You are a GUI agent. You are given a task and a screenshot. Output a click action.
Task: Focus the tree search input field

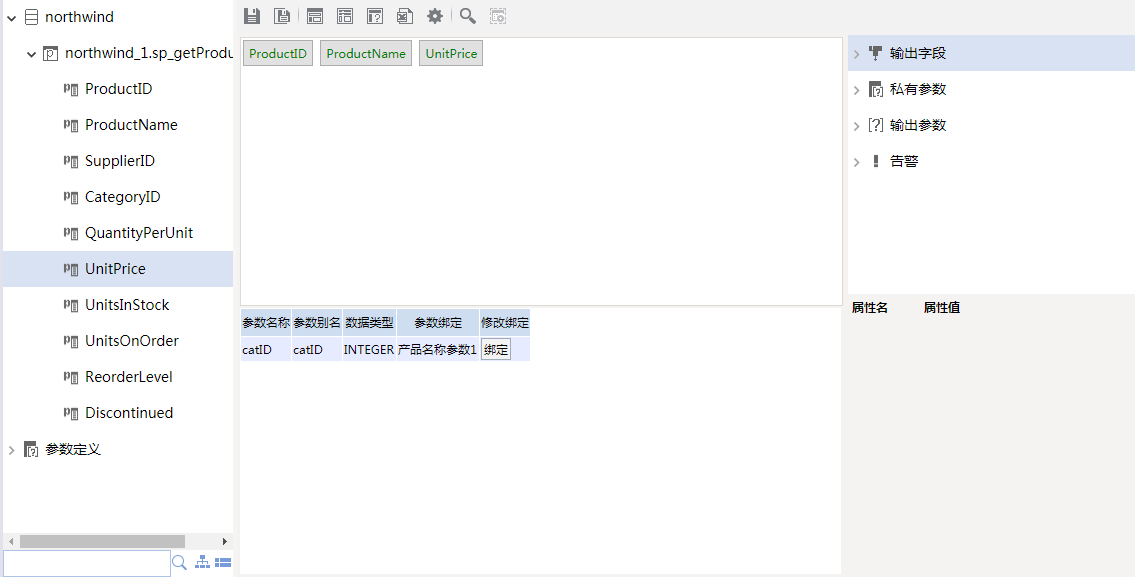click(x=87, y=563)
